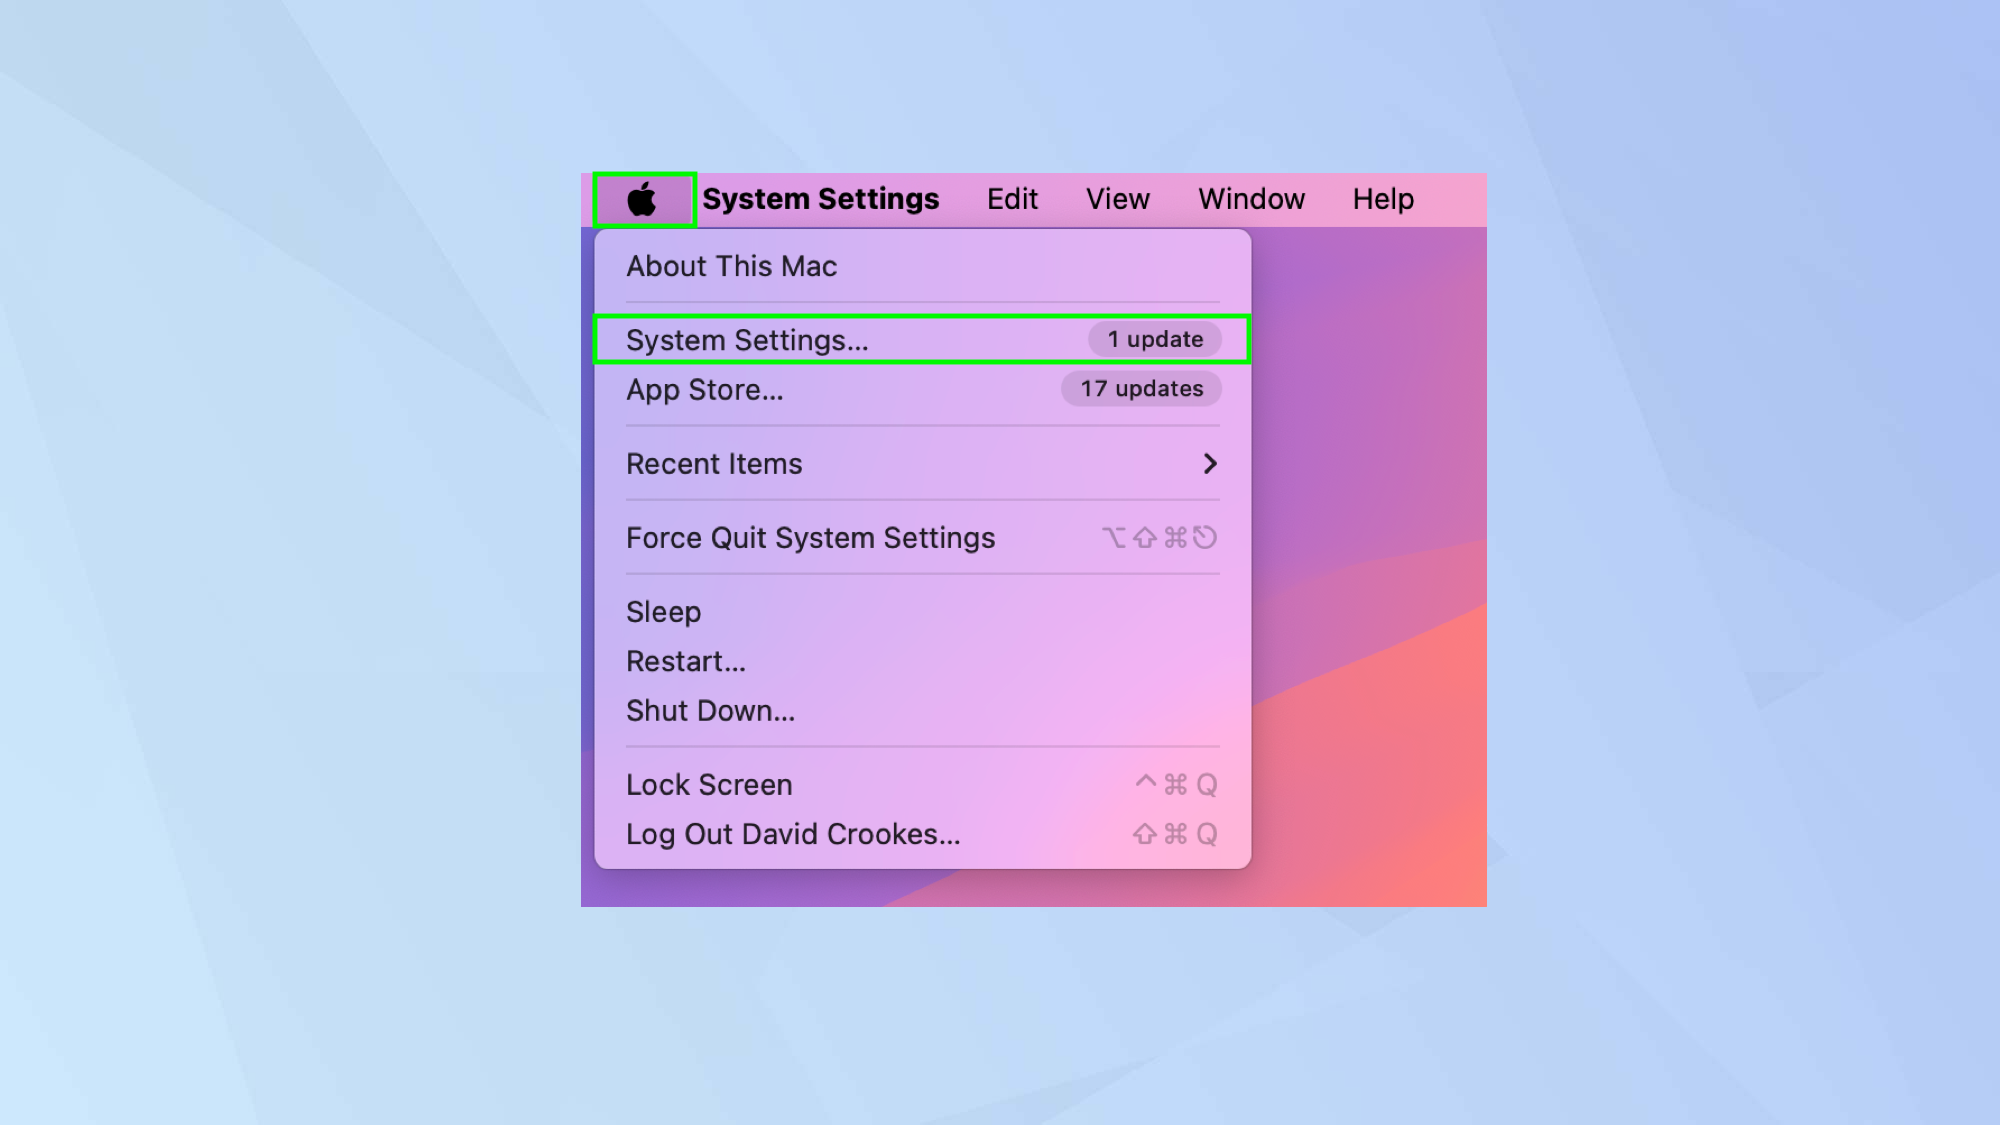Select About This Mac
This screenshot has height=1125, width=2000.
[x=731, y=266]
